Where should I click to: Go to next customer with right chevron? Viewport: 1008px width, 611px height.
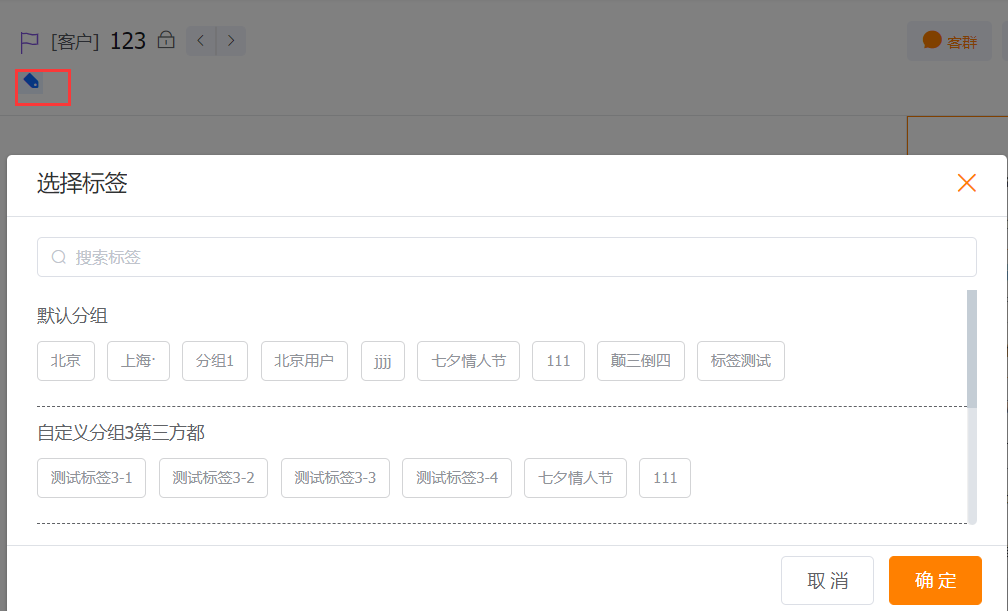pos(231,41)
